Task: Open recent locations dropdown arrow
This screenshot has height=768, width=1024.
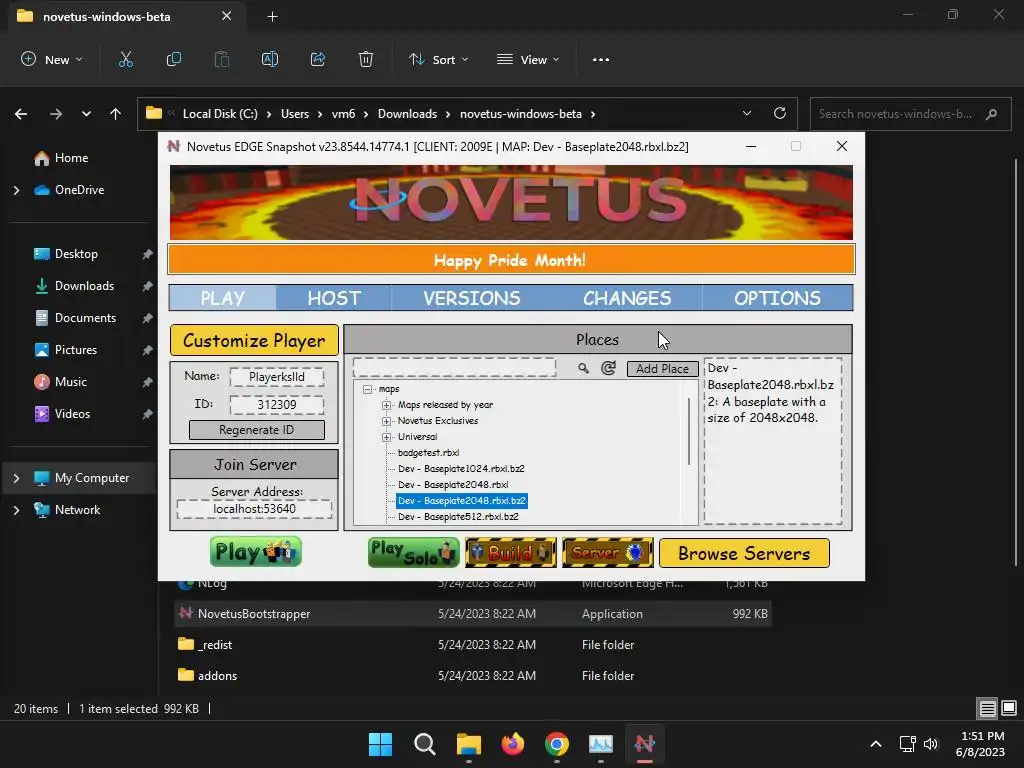Action: [86, 114]
